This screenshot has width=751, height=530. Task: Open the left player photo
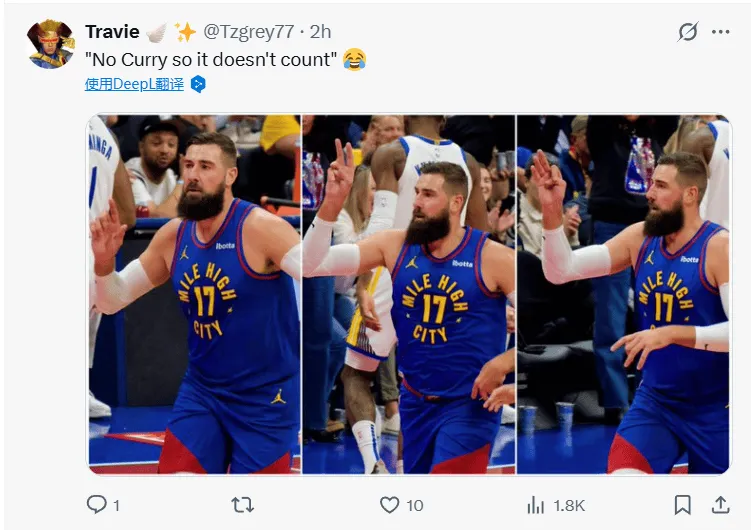pyautogui.click(x=194, y=294)
